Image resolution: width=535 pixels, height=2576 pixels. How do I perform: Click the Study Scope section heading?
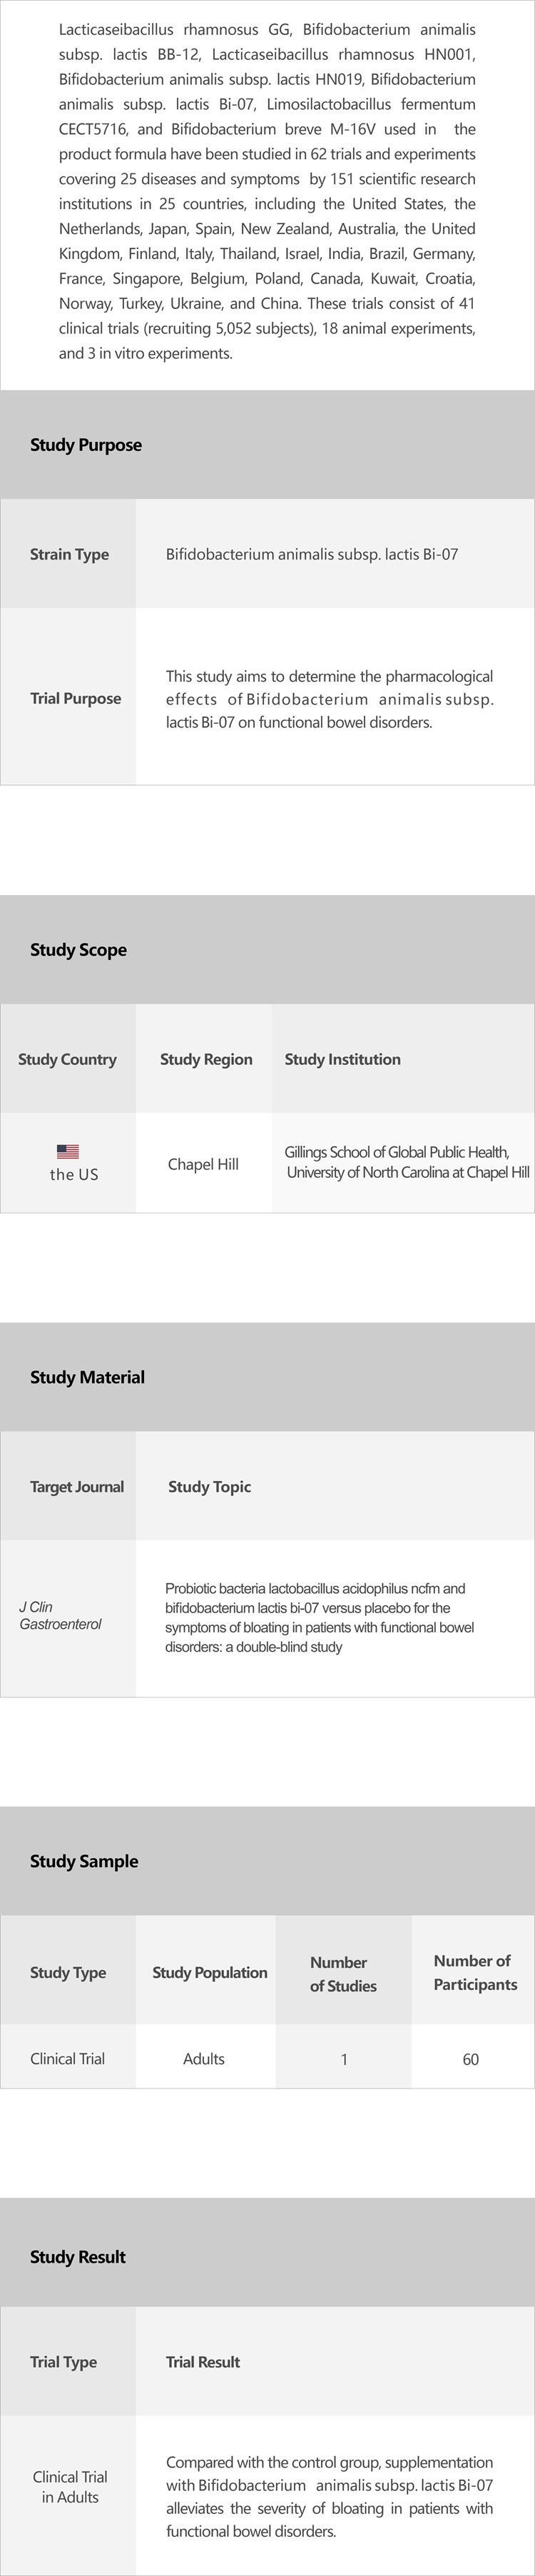point(78,949)
